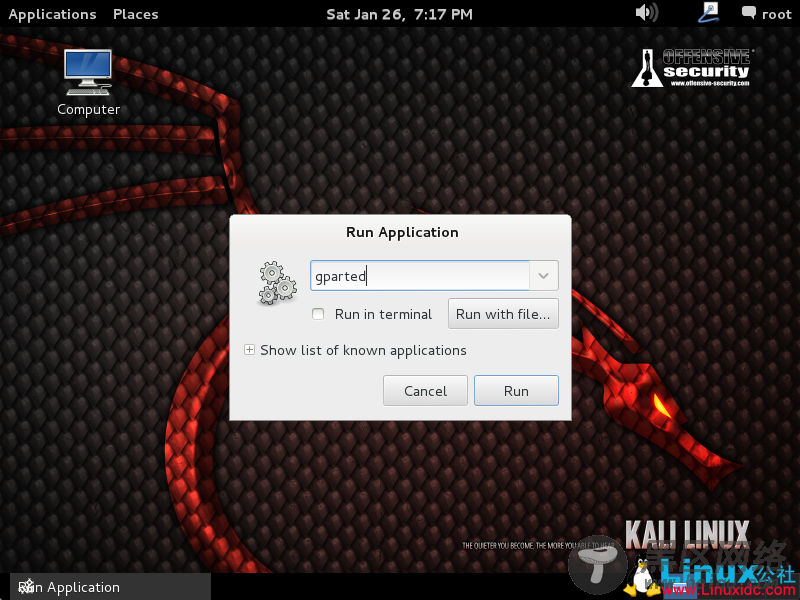Viewport: 800px width, 600px height.
Task: Click the Run Application dialog title
Action: pyautogui.click(x=402, y=232)
